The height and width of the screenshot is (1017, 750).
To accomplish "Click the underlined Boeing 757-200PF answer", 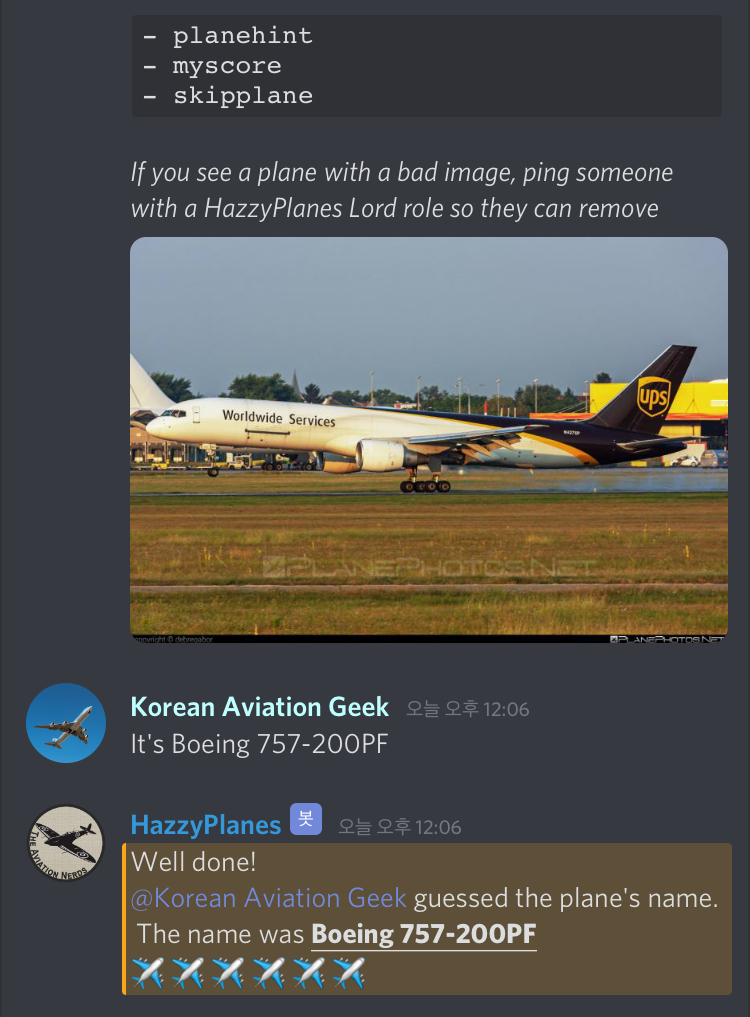I will (x=424, y=935).
